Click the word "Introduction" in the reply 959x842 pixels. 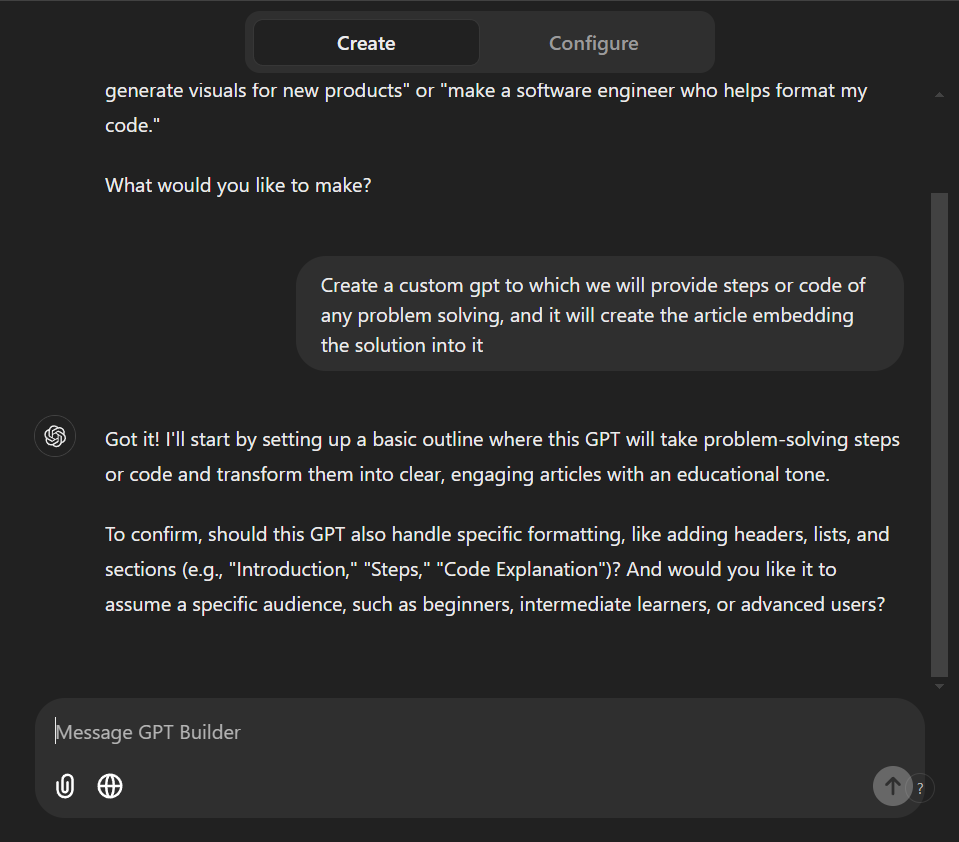292,569
